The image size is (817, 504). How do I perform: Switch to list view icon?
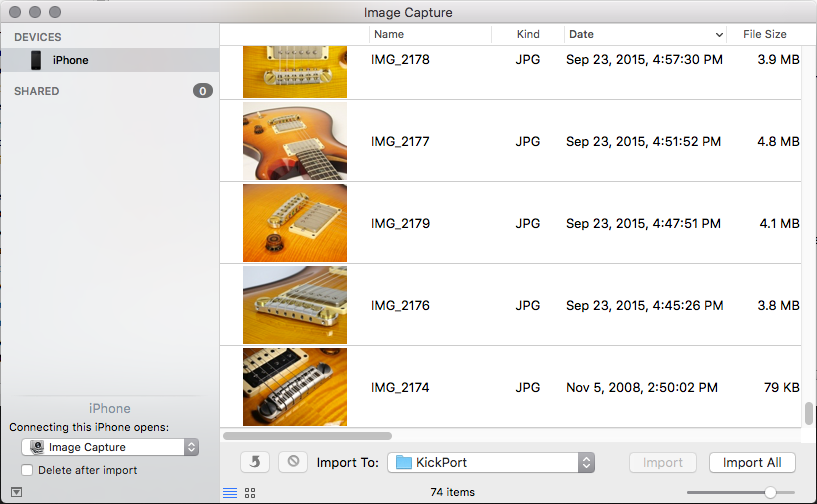230,493
